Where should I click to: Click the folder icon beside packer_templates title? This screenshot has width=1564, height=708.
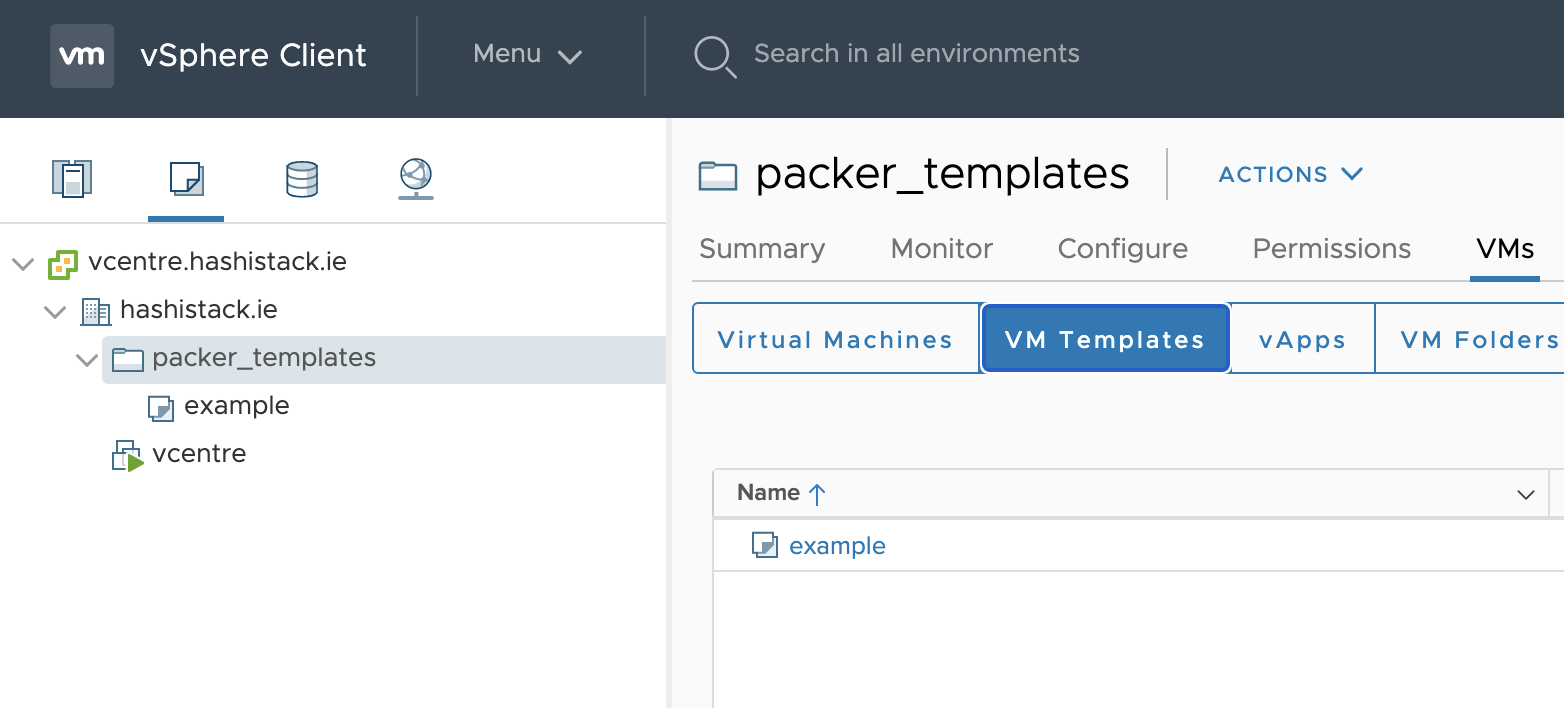coord(718,176)
